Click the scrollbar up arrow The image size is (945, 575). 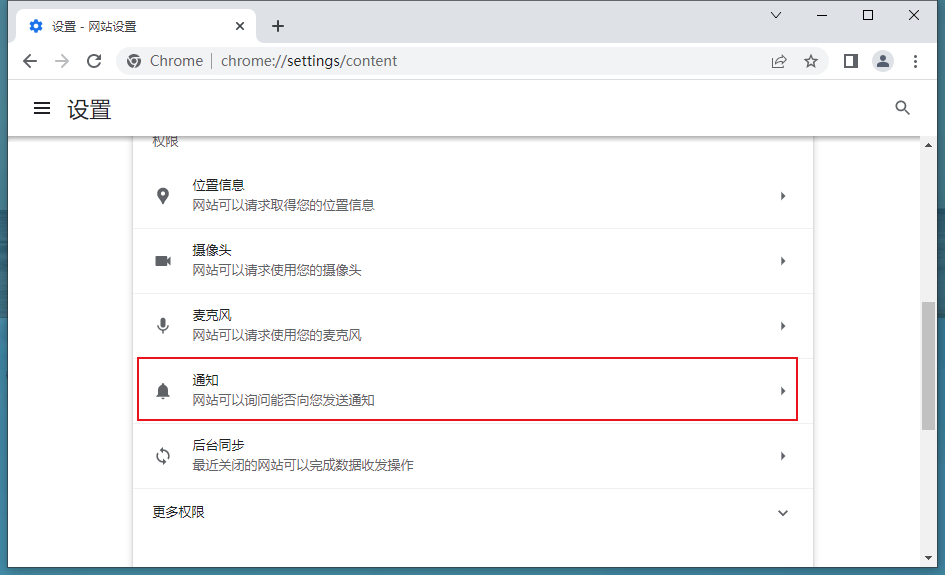point(928,145)
